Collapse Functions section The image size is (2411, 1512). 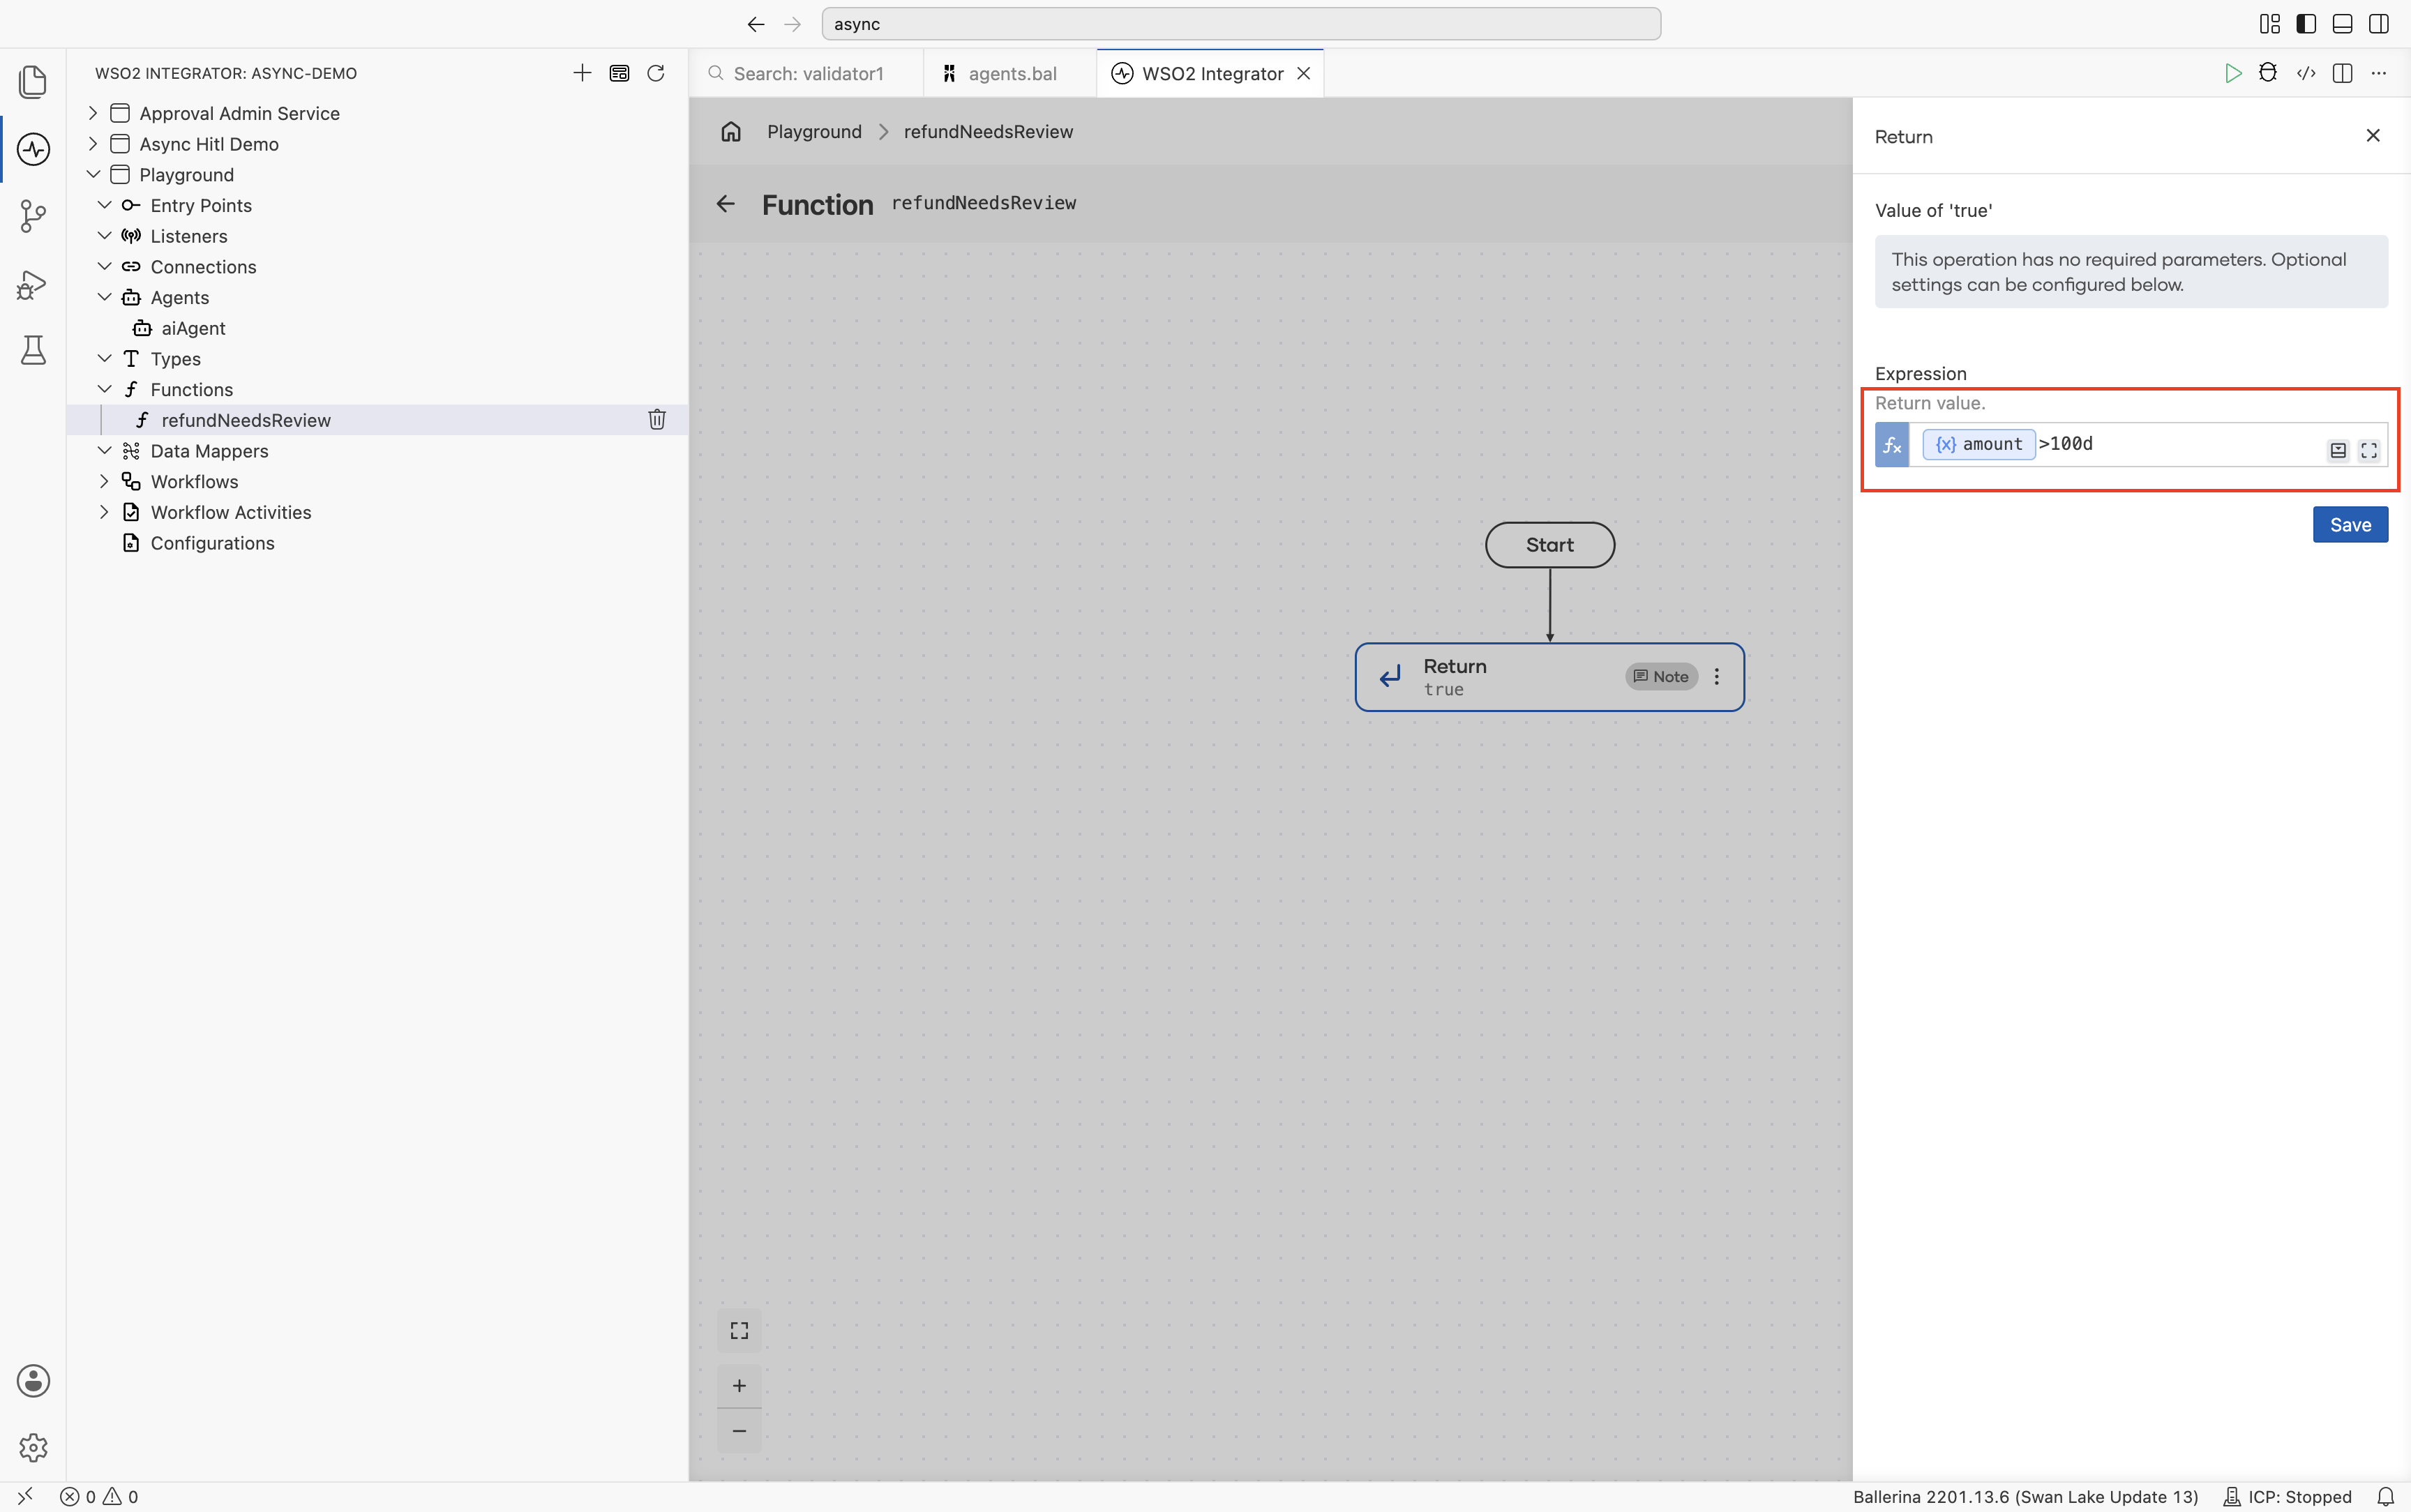tap(104, 389)
